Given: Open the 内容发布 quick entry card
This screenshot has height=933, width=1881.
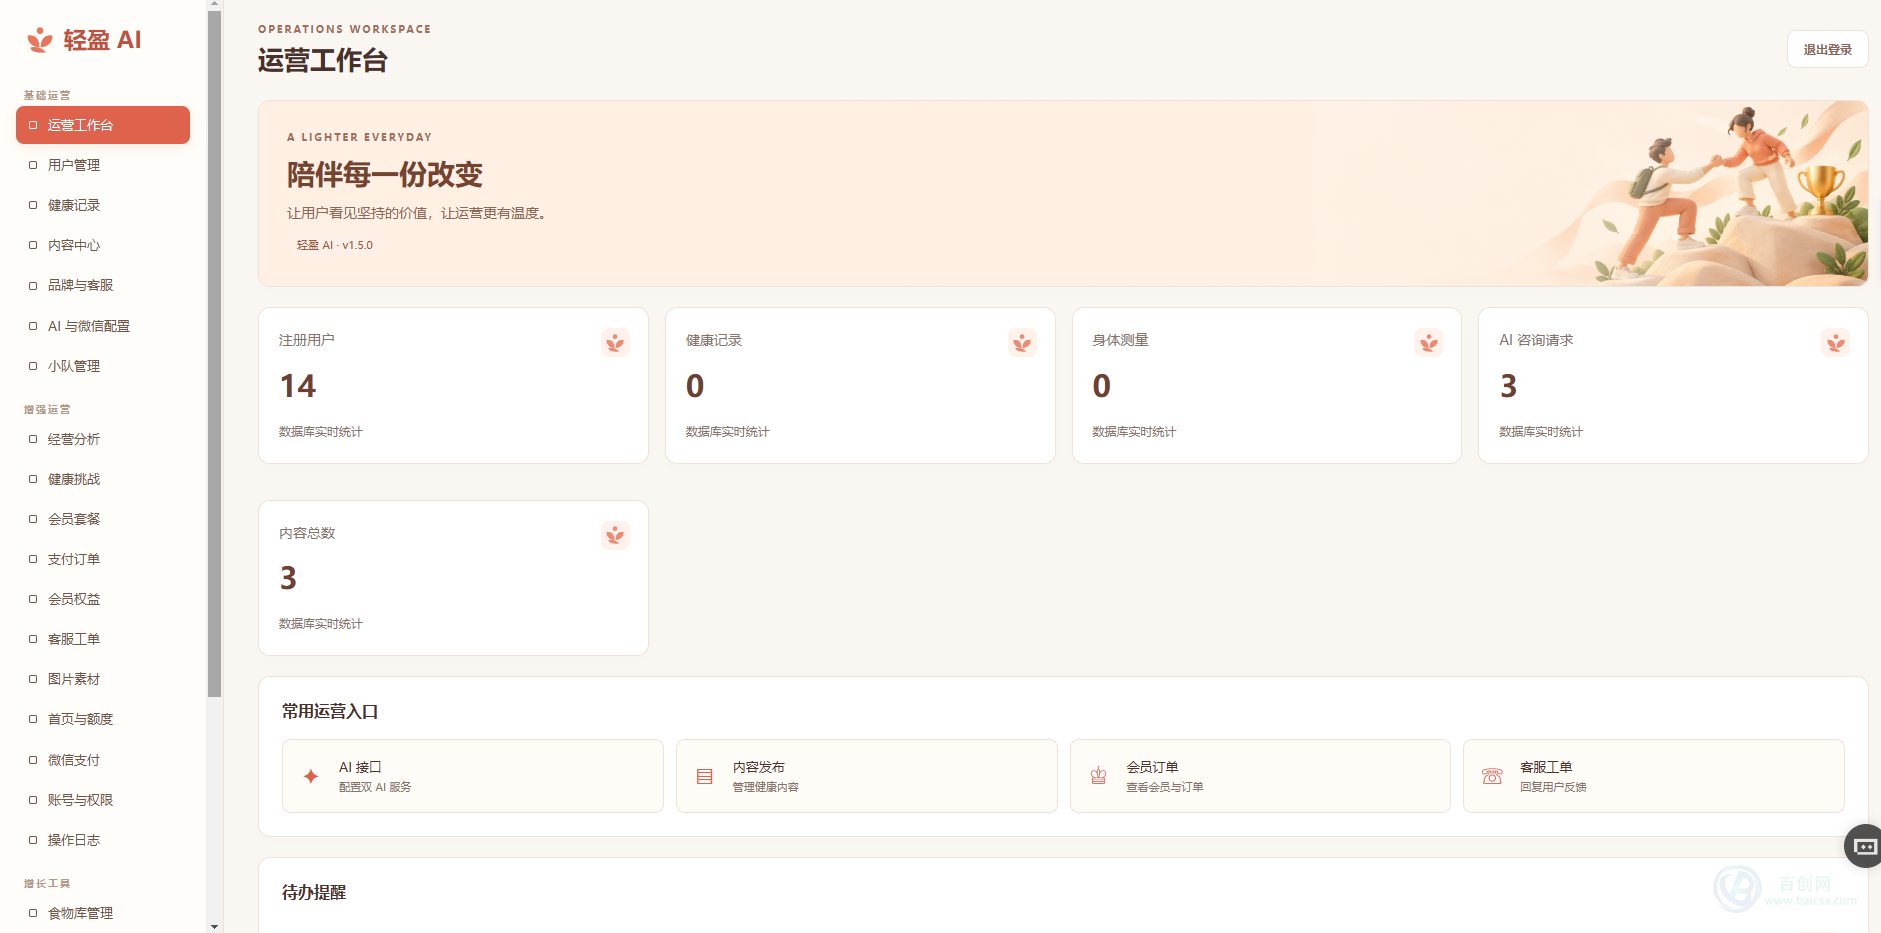Looking at the screenshot, I should point(867,776).
